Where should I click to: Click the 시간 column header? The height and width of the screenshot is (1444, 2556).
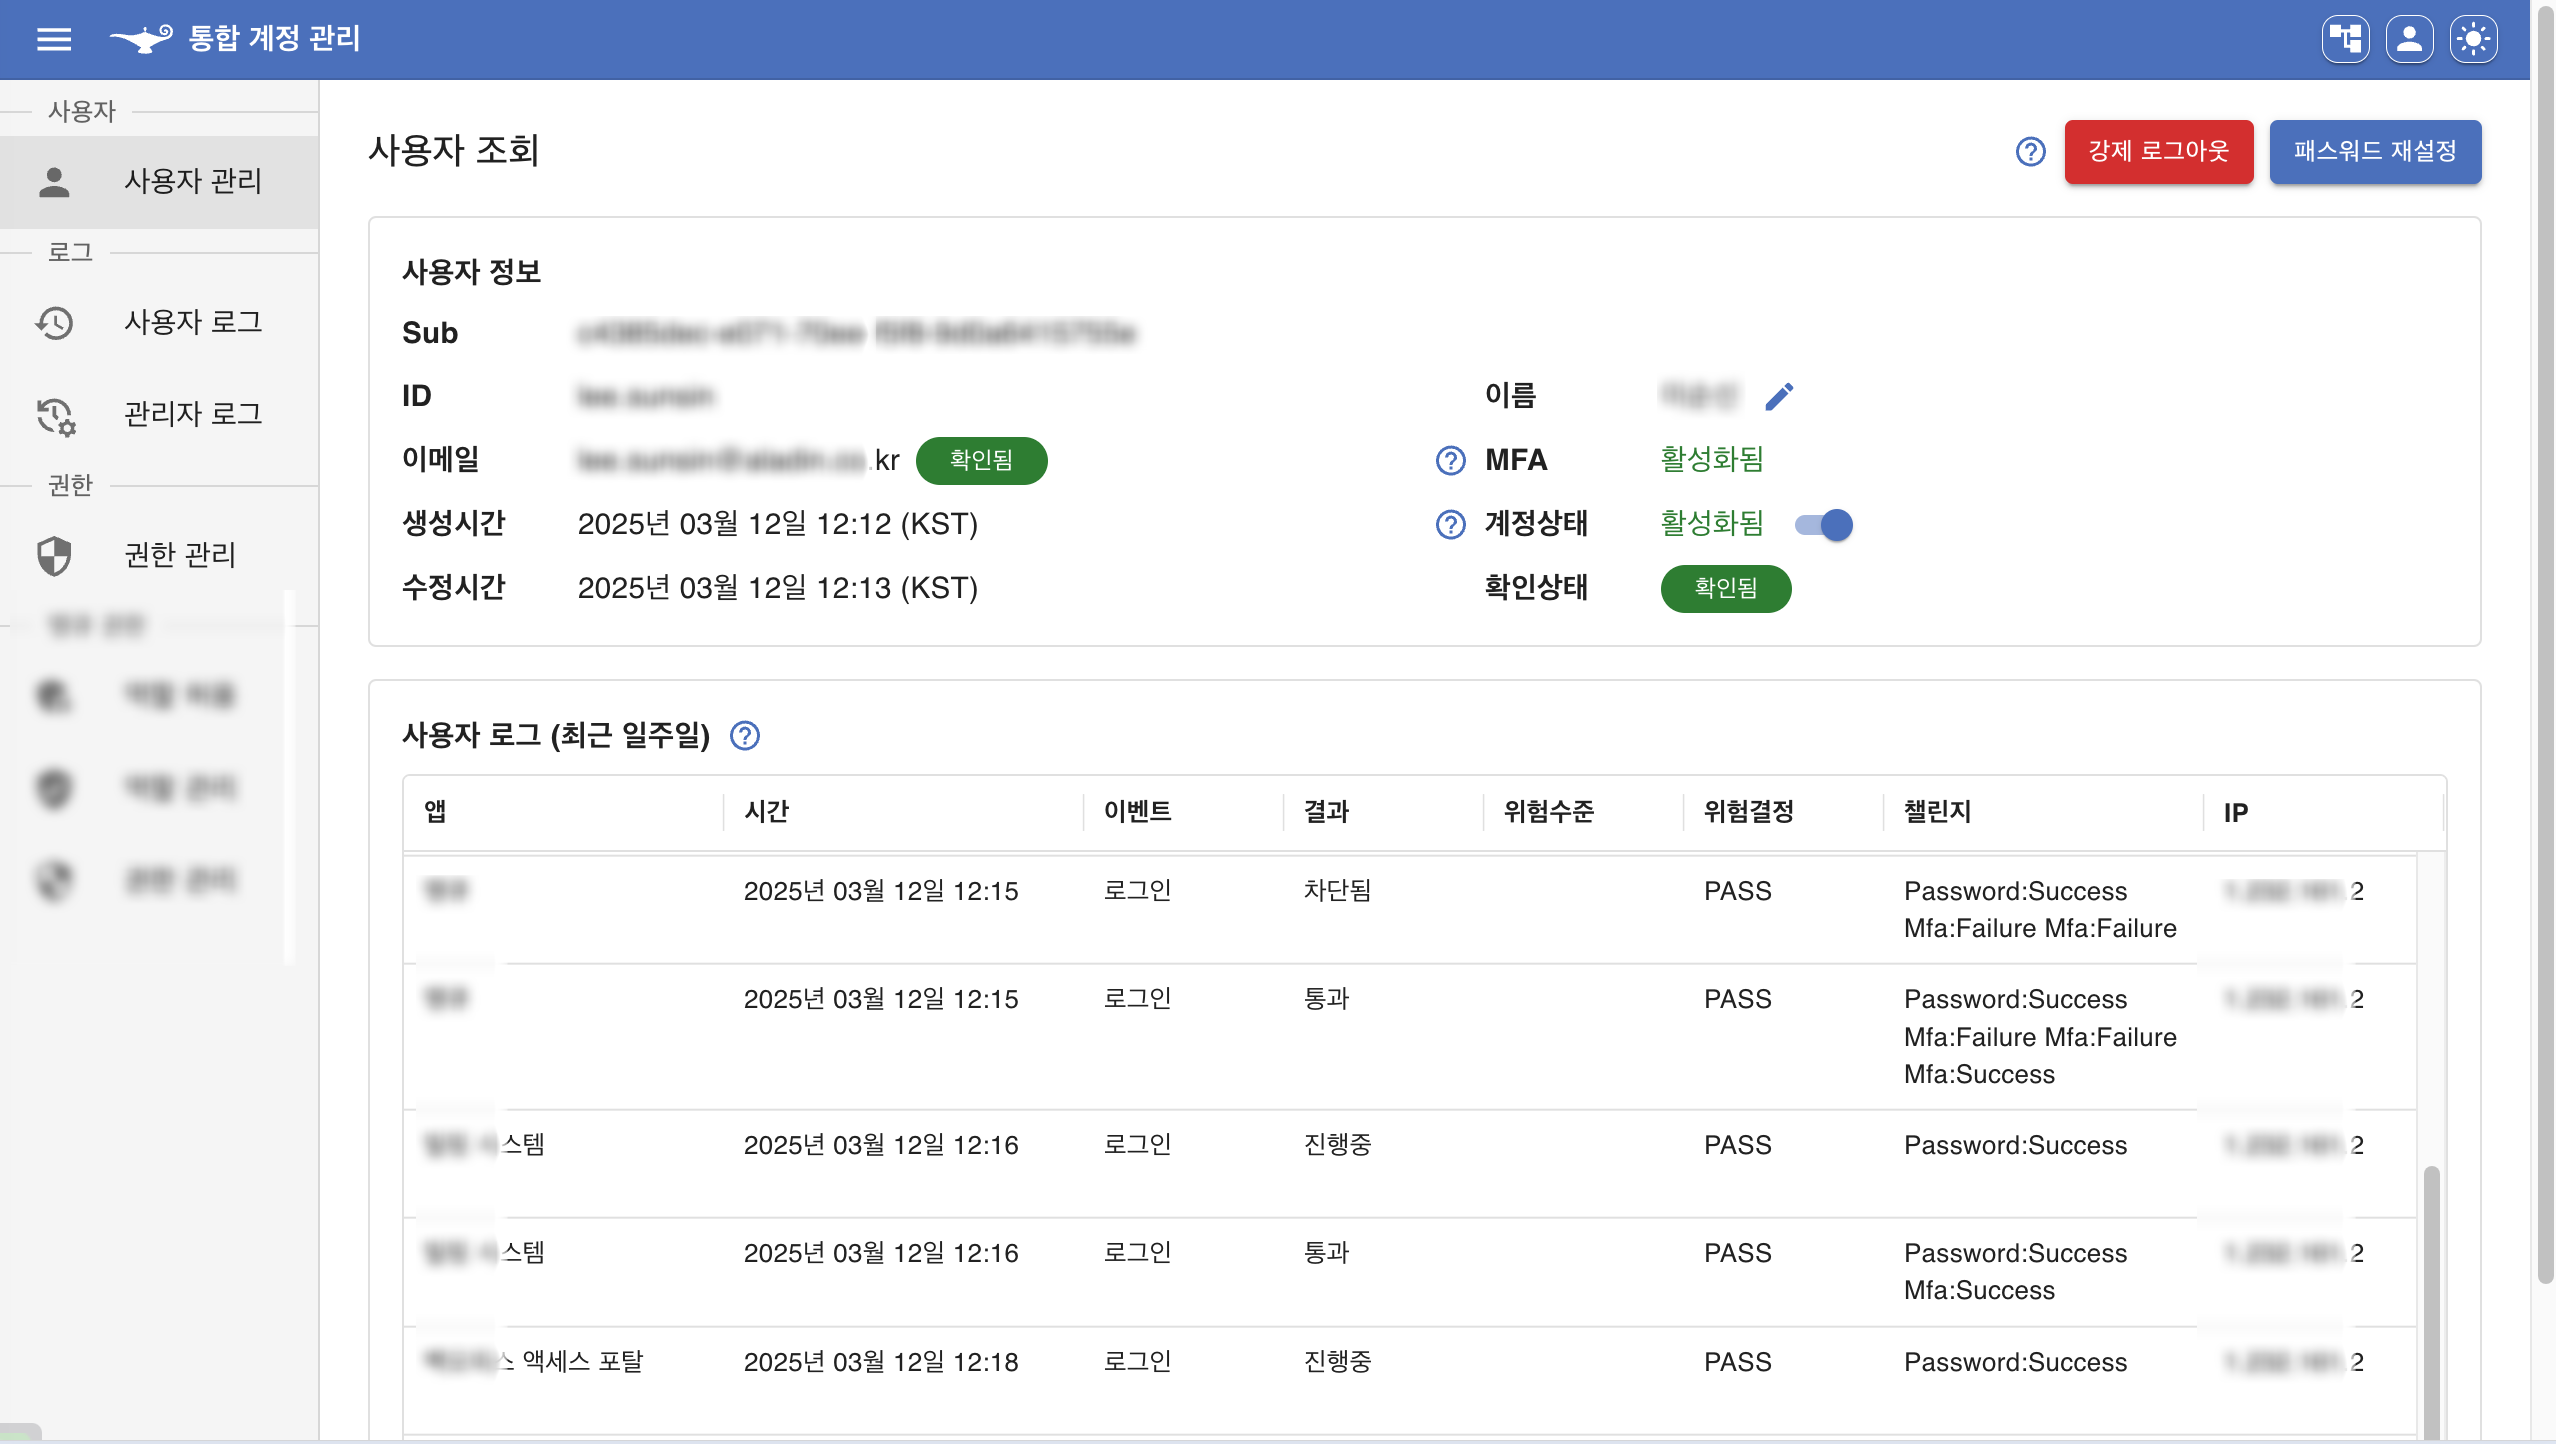(x=767, y=811)
